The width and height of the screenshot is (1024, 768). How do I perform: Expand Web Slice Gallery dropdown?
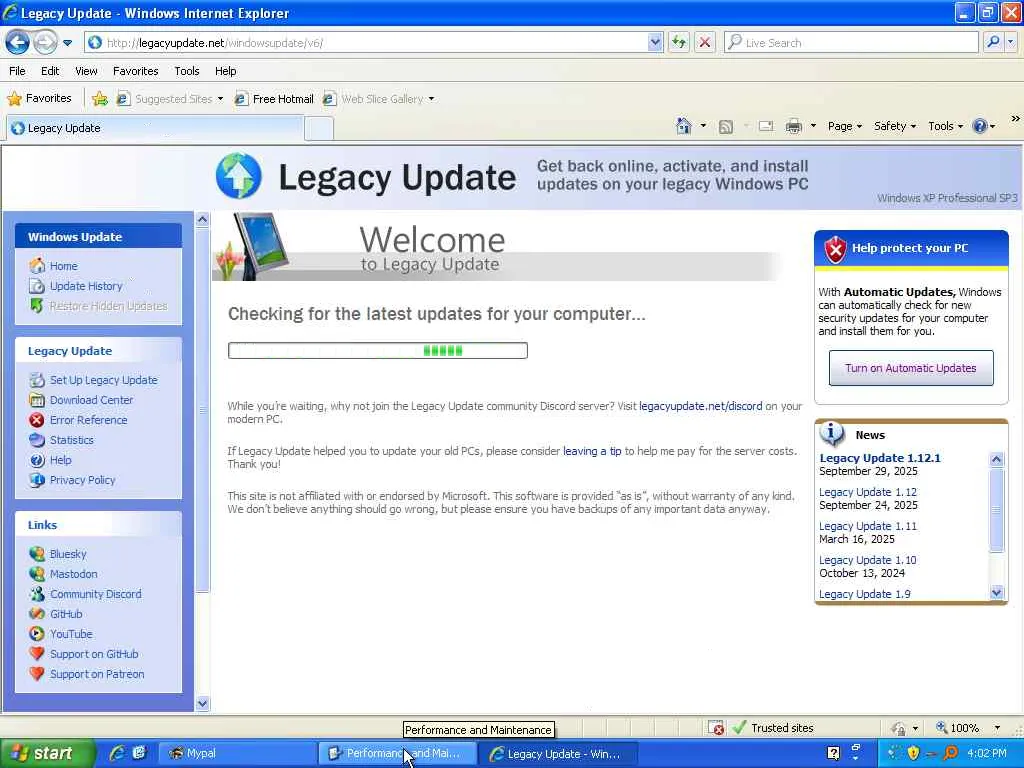431,99
